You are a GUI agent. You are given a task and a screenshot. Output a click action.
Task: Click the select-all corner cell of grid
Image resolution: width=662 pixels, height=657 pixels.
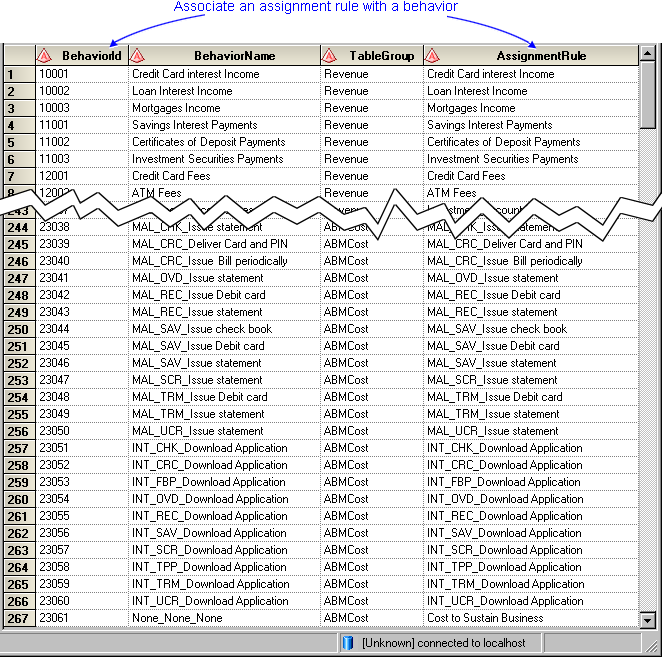pos(17,56)
